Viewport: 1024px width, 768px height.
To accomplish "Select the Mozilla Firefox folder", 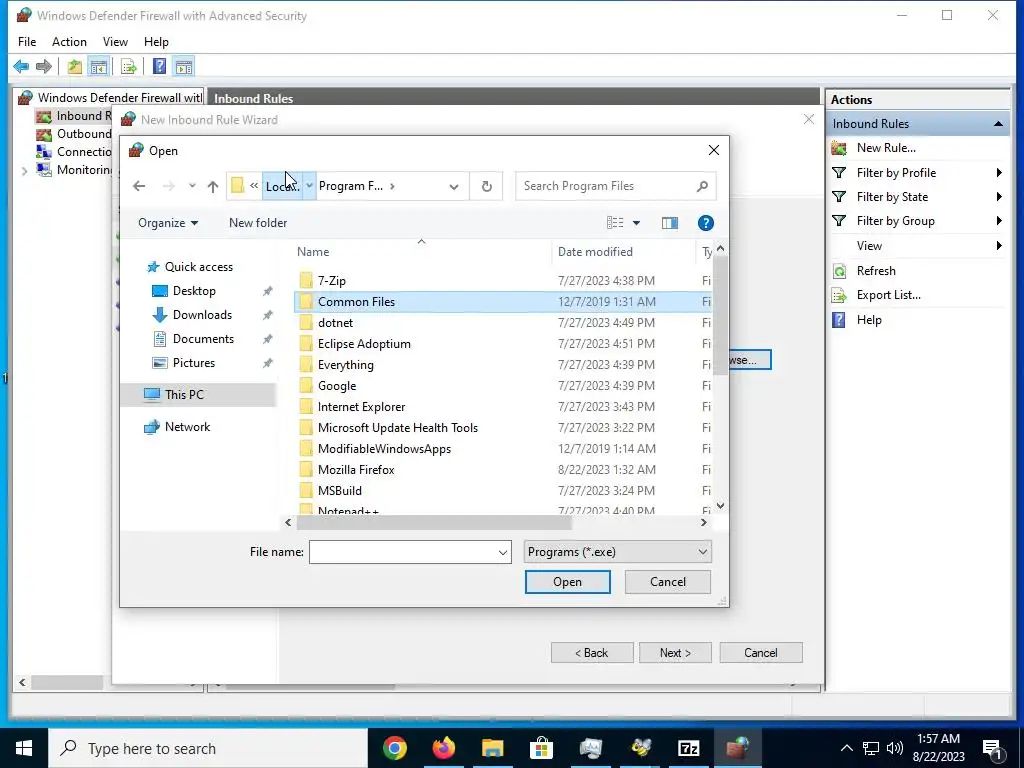I will pos(356,470).
